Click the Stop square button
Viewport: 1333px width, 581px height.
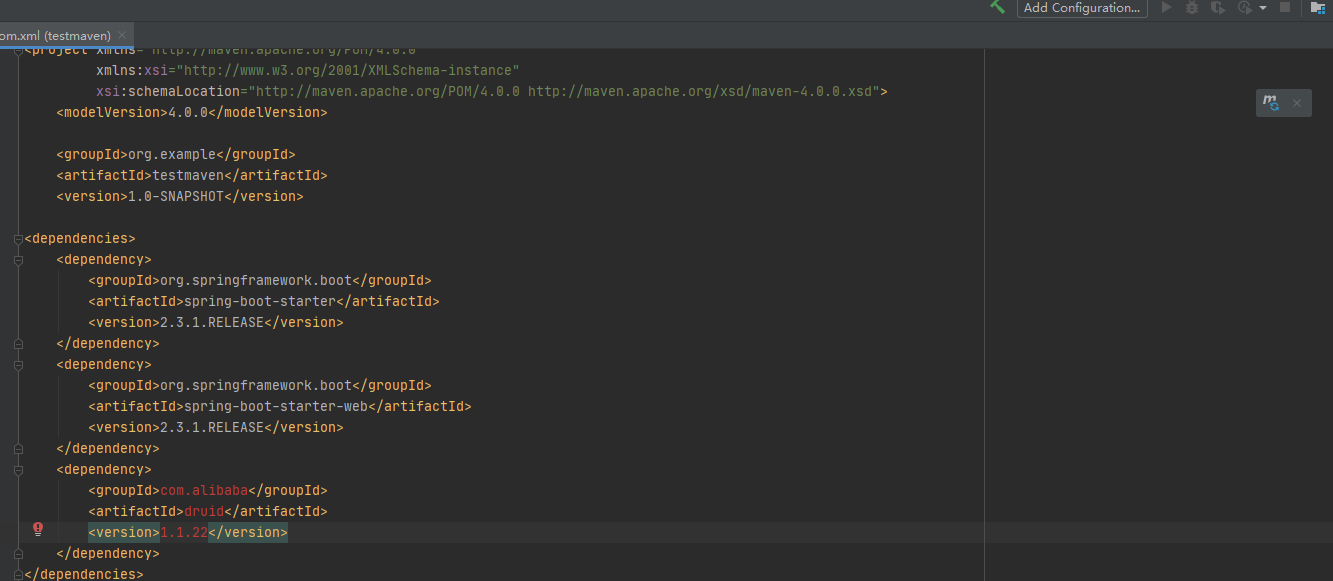coord(1285,7)
